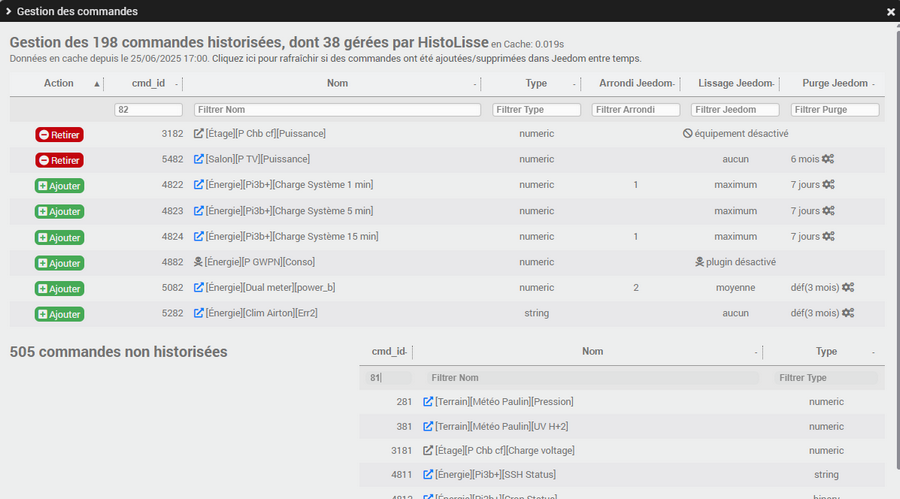The width and height of the screenshot is (900, 499).
Task: Click the skull icon beside P GWPN Conso
Action: [198, 262]
